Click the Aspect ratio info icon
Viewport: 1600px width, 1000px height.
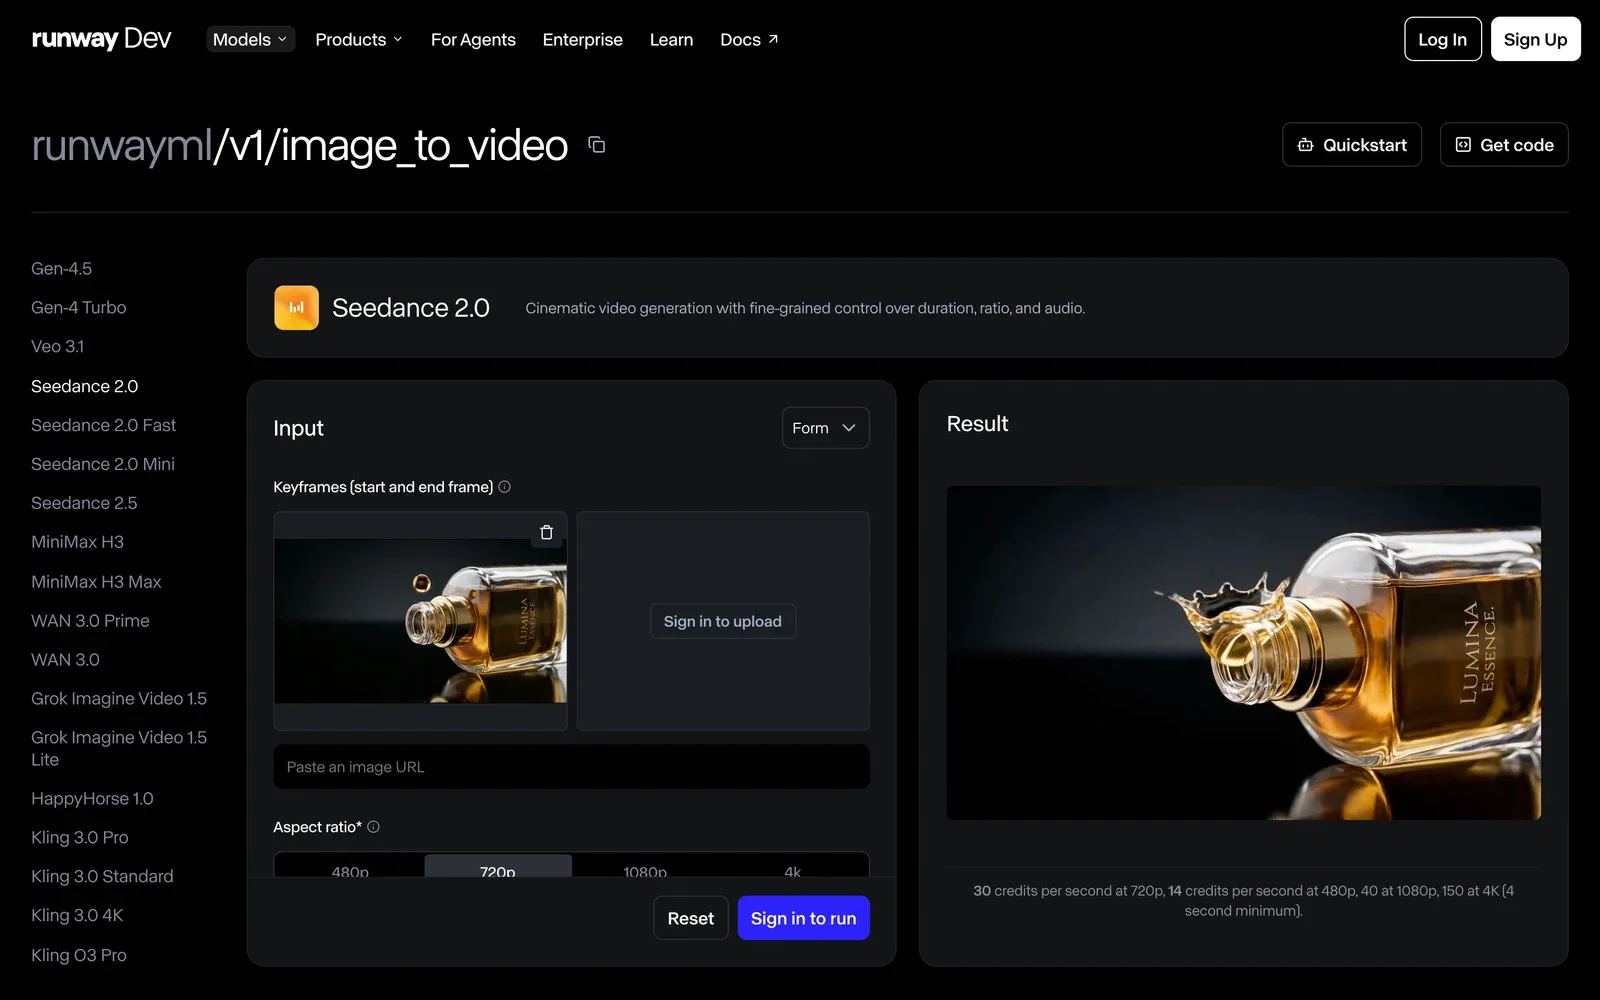coord(373,827)
